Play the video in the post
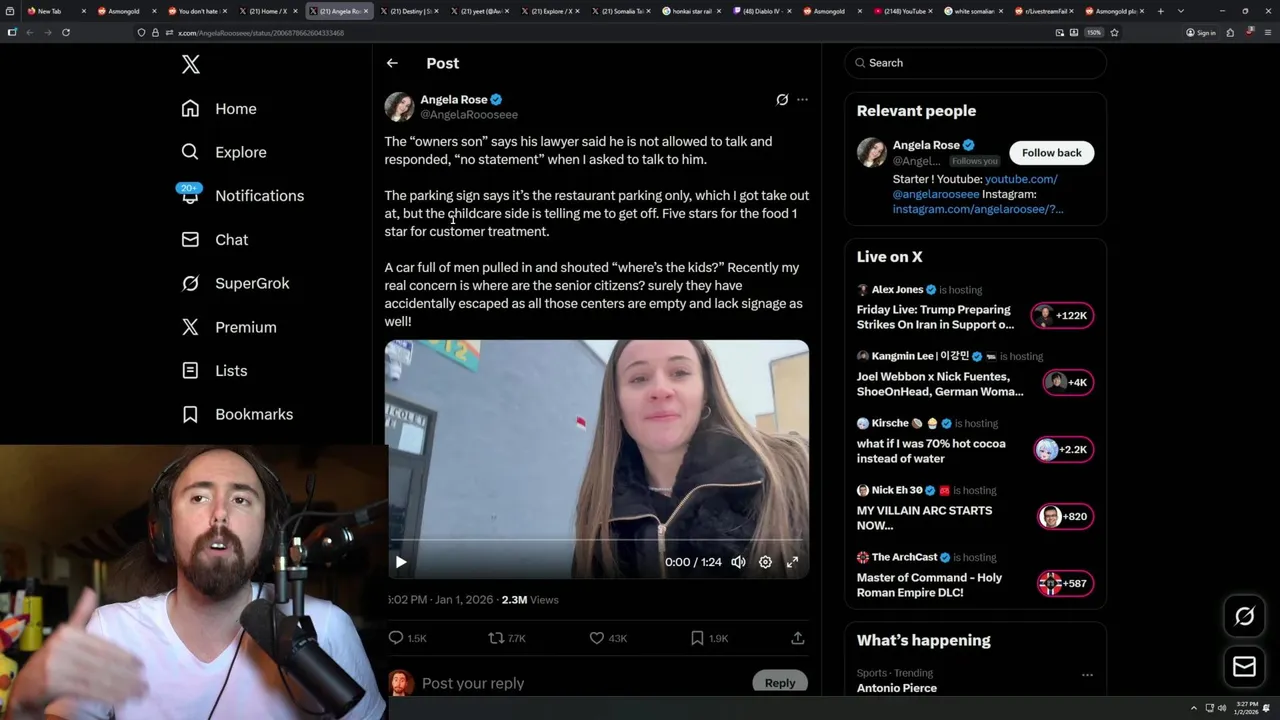This screenshot has width=1280, height=720. click(401, 562)
